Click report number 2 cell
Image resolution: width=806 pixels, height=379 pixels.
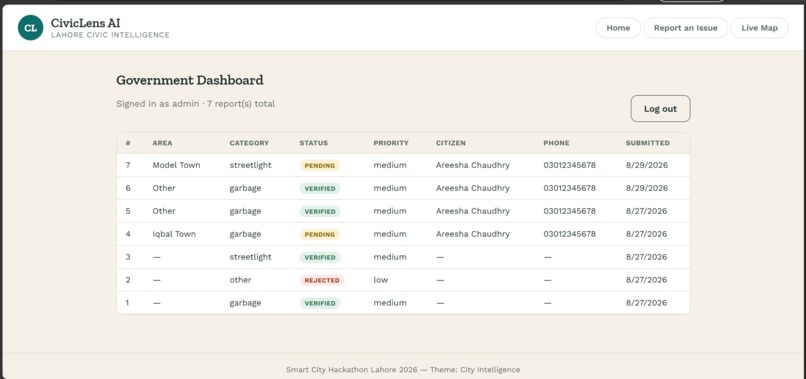coord(128,280)
